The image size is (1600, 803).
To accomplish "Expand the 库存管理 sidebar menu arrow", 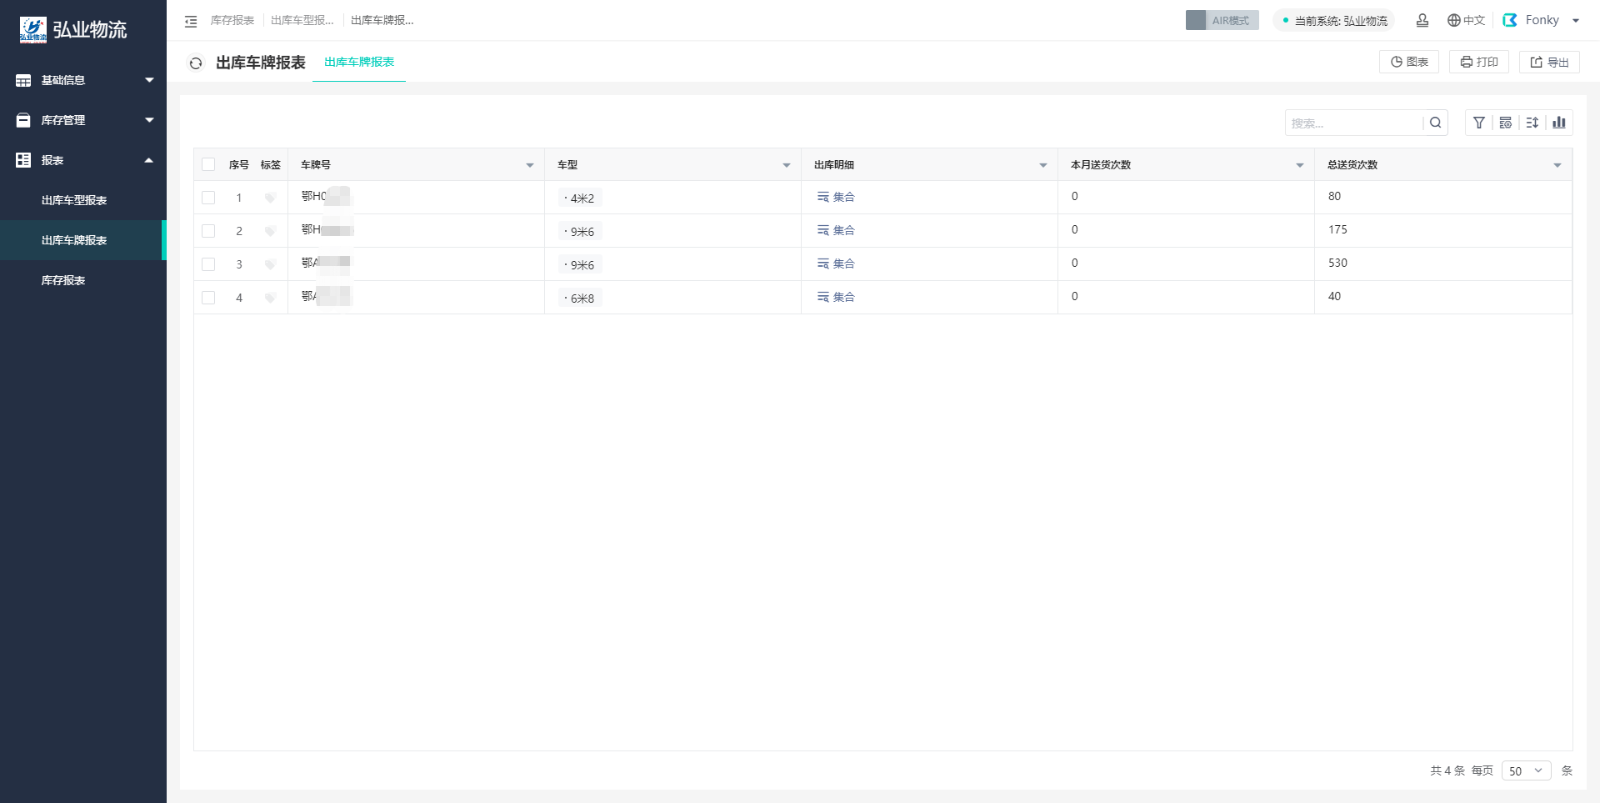I will [149, 120].
